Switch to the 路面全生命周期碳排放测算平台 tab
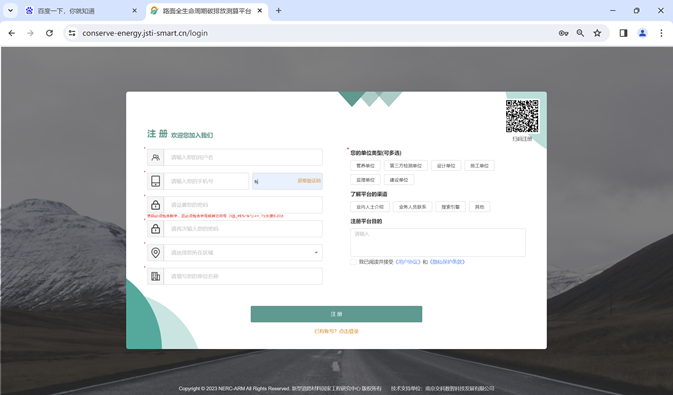Viewport: 673px width, 395px height. 207,11
